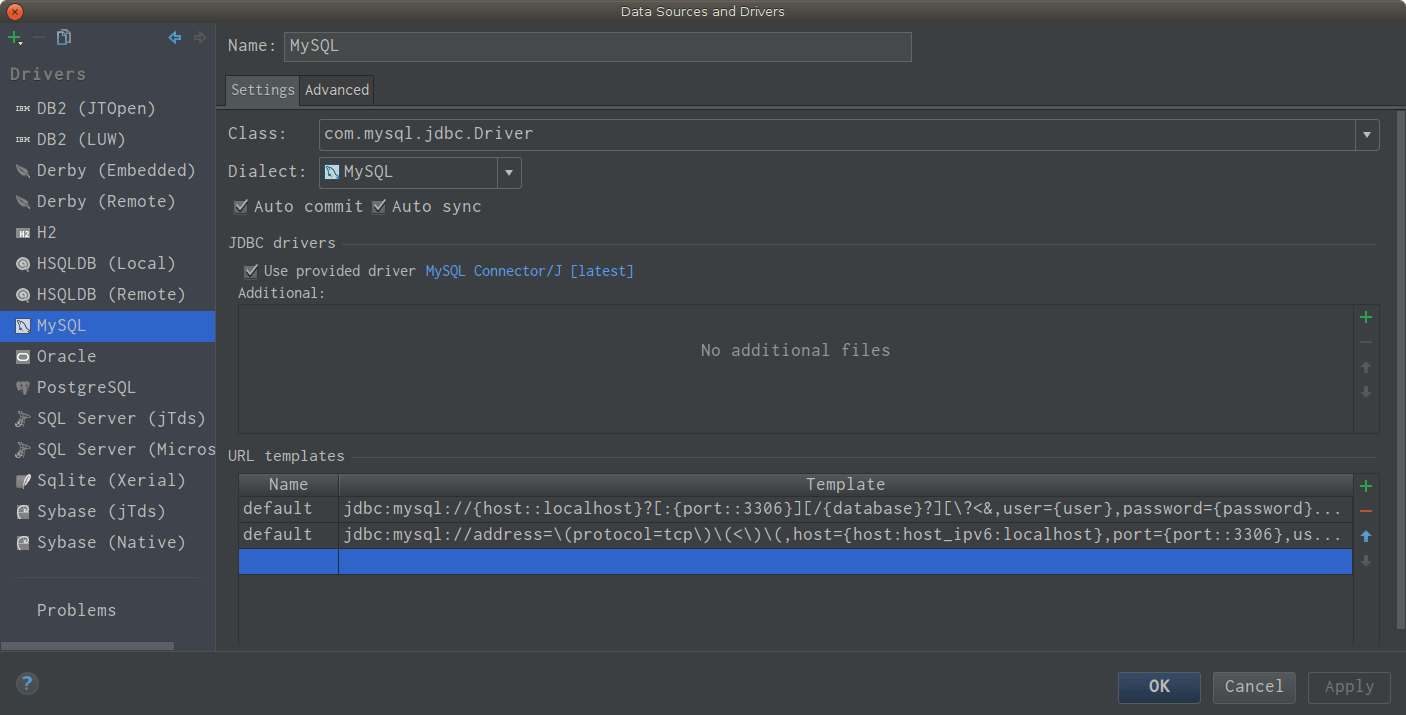The width and height of the screenshot is (1406, 715).
Task: Add a new URL template with green plus
Action: point(1366,487)
